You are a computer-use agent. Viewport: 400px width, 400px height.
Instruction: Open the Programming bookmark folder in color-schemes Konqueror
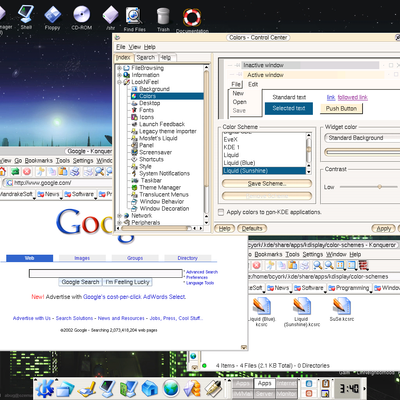349,288
